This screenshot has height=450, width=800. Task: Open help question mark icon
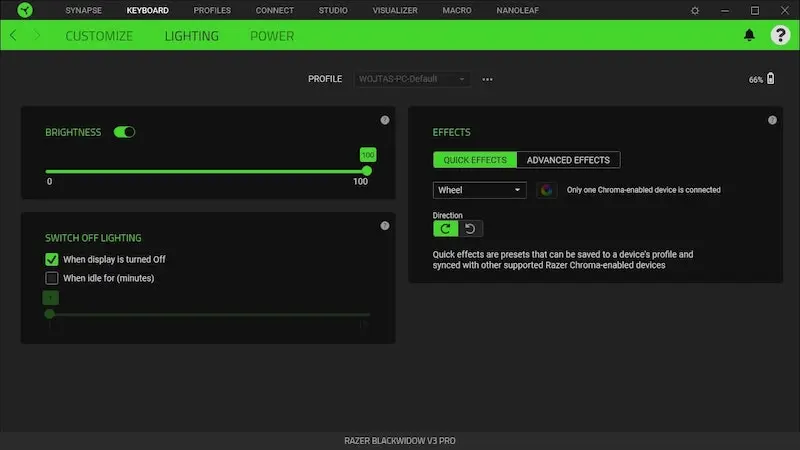click(x=780, y=36)
